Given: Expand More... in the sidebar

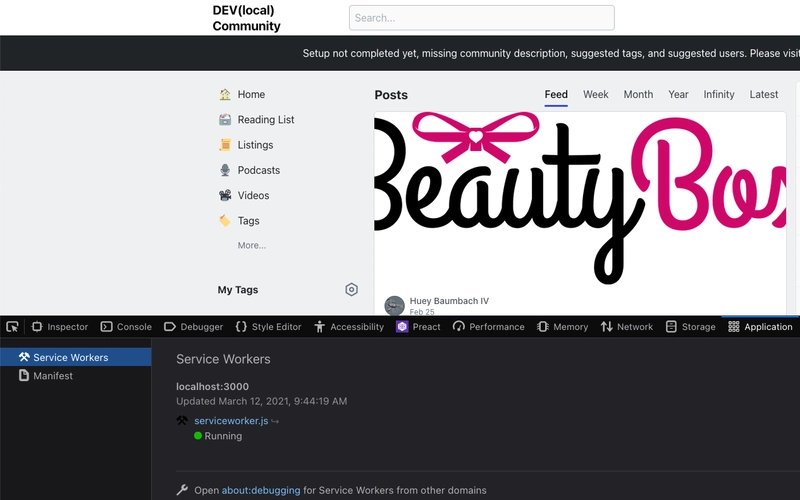Looking at the screenshot, I should tap(252, 245).
